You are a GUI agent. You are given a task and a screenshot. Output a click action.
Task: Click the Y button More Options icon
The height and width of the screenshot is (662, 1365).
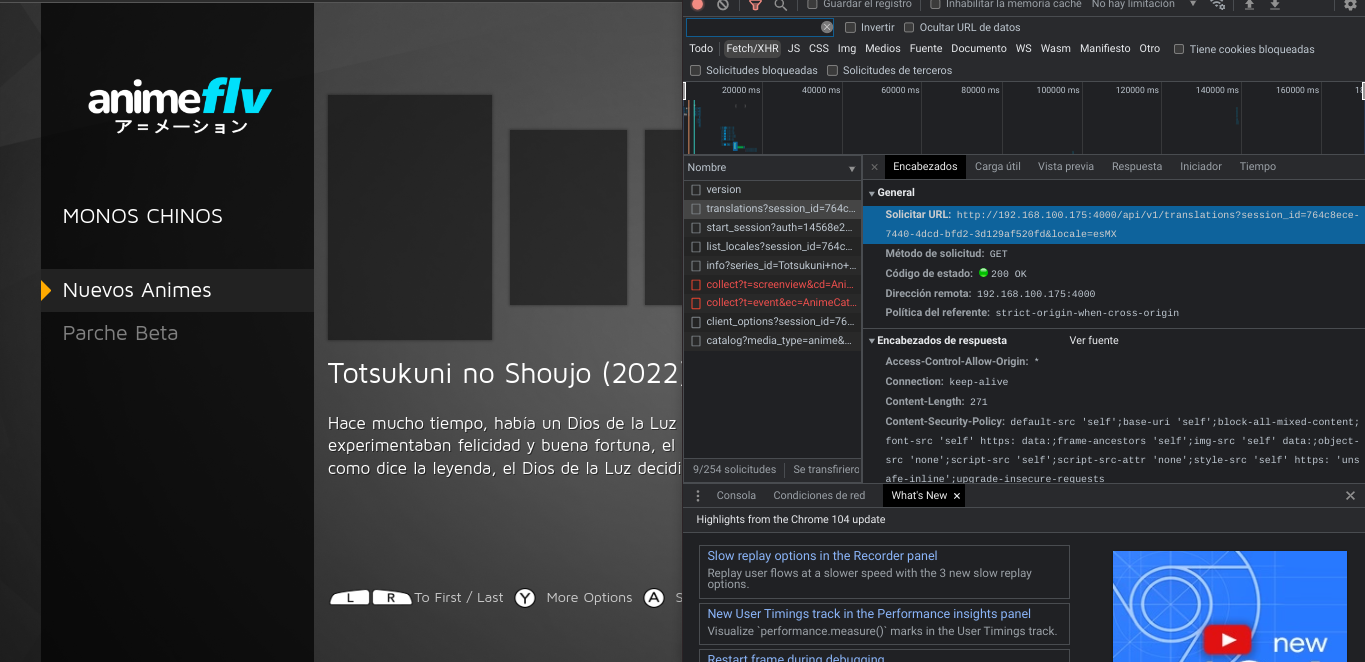point(525,598)
